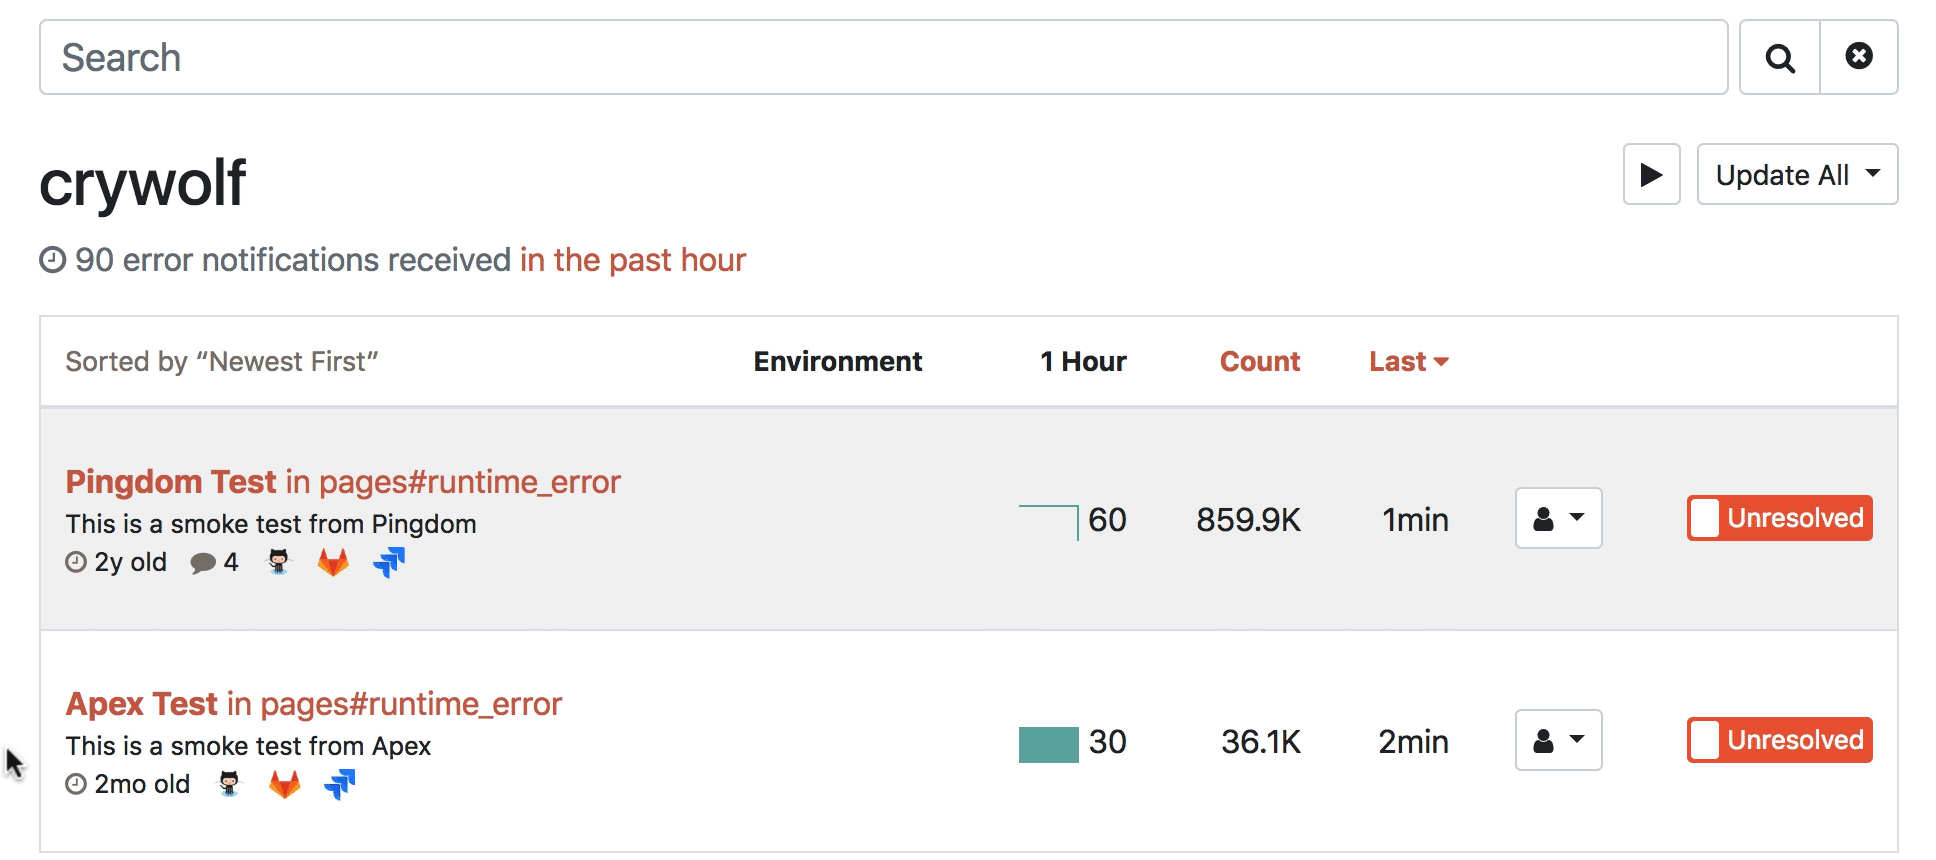Open the Jira icon on Apex Test
This screenshot has width=1936, height=860.
[340, 784]
